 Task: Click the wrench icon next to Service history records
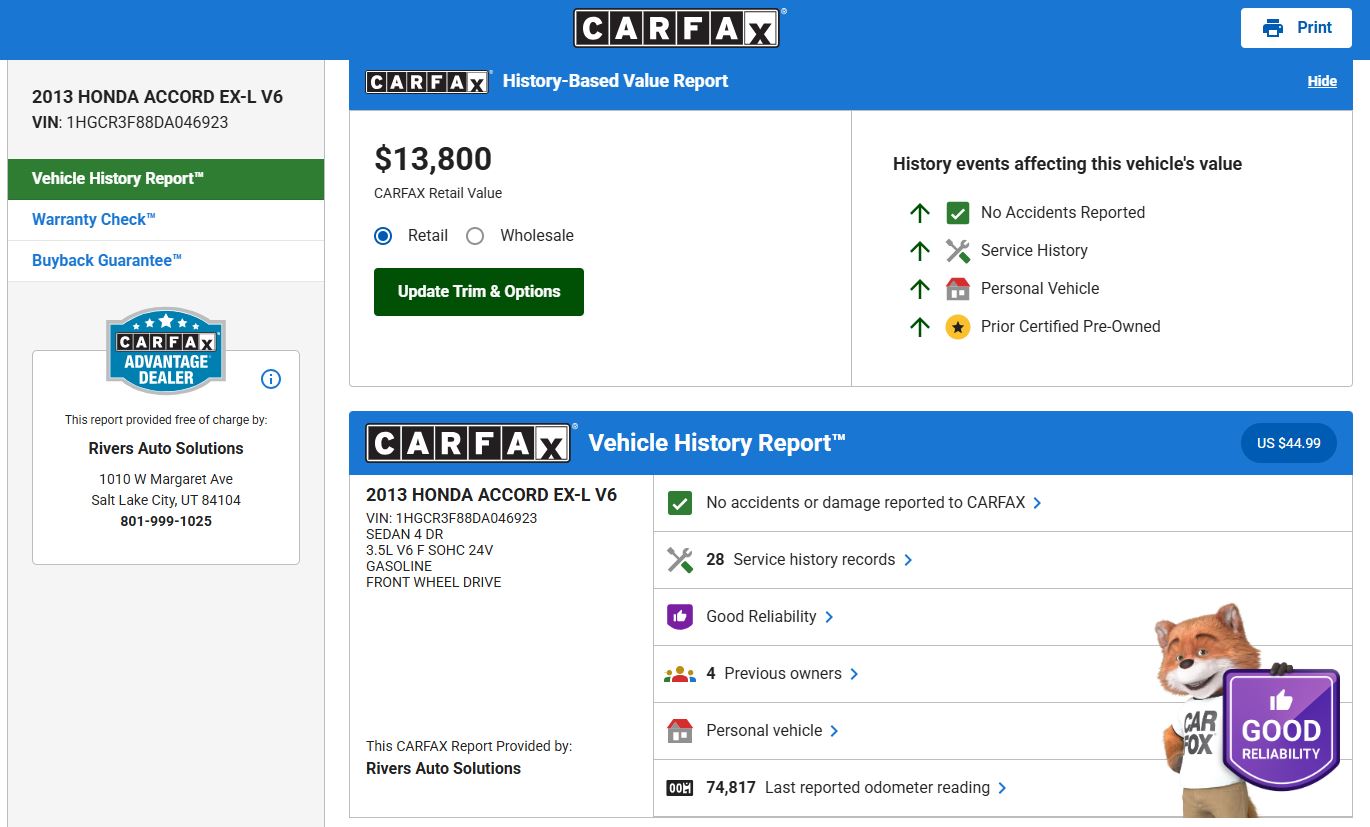point(680,560)
